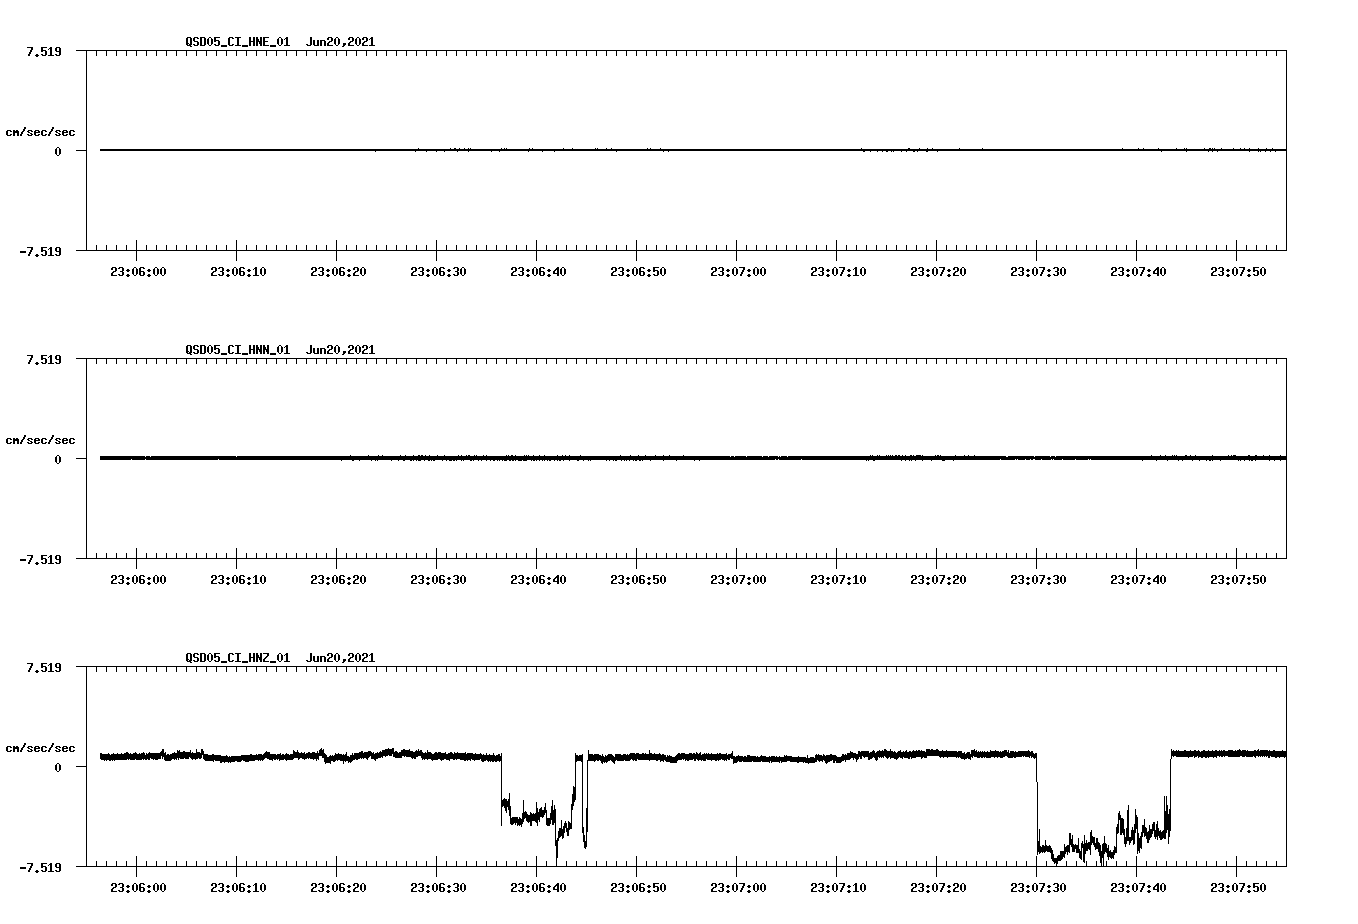This screenshot has height=924, width=1358.
Task: Click the QSD05_CI_HNN_01 channel title
Action: (x=238, y=350)
